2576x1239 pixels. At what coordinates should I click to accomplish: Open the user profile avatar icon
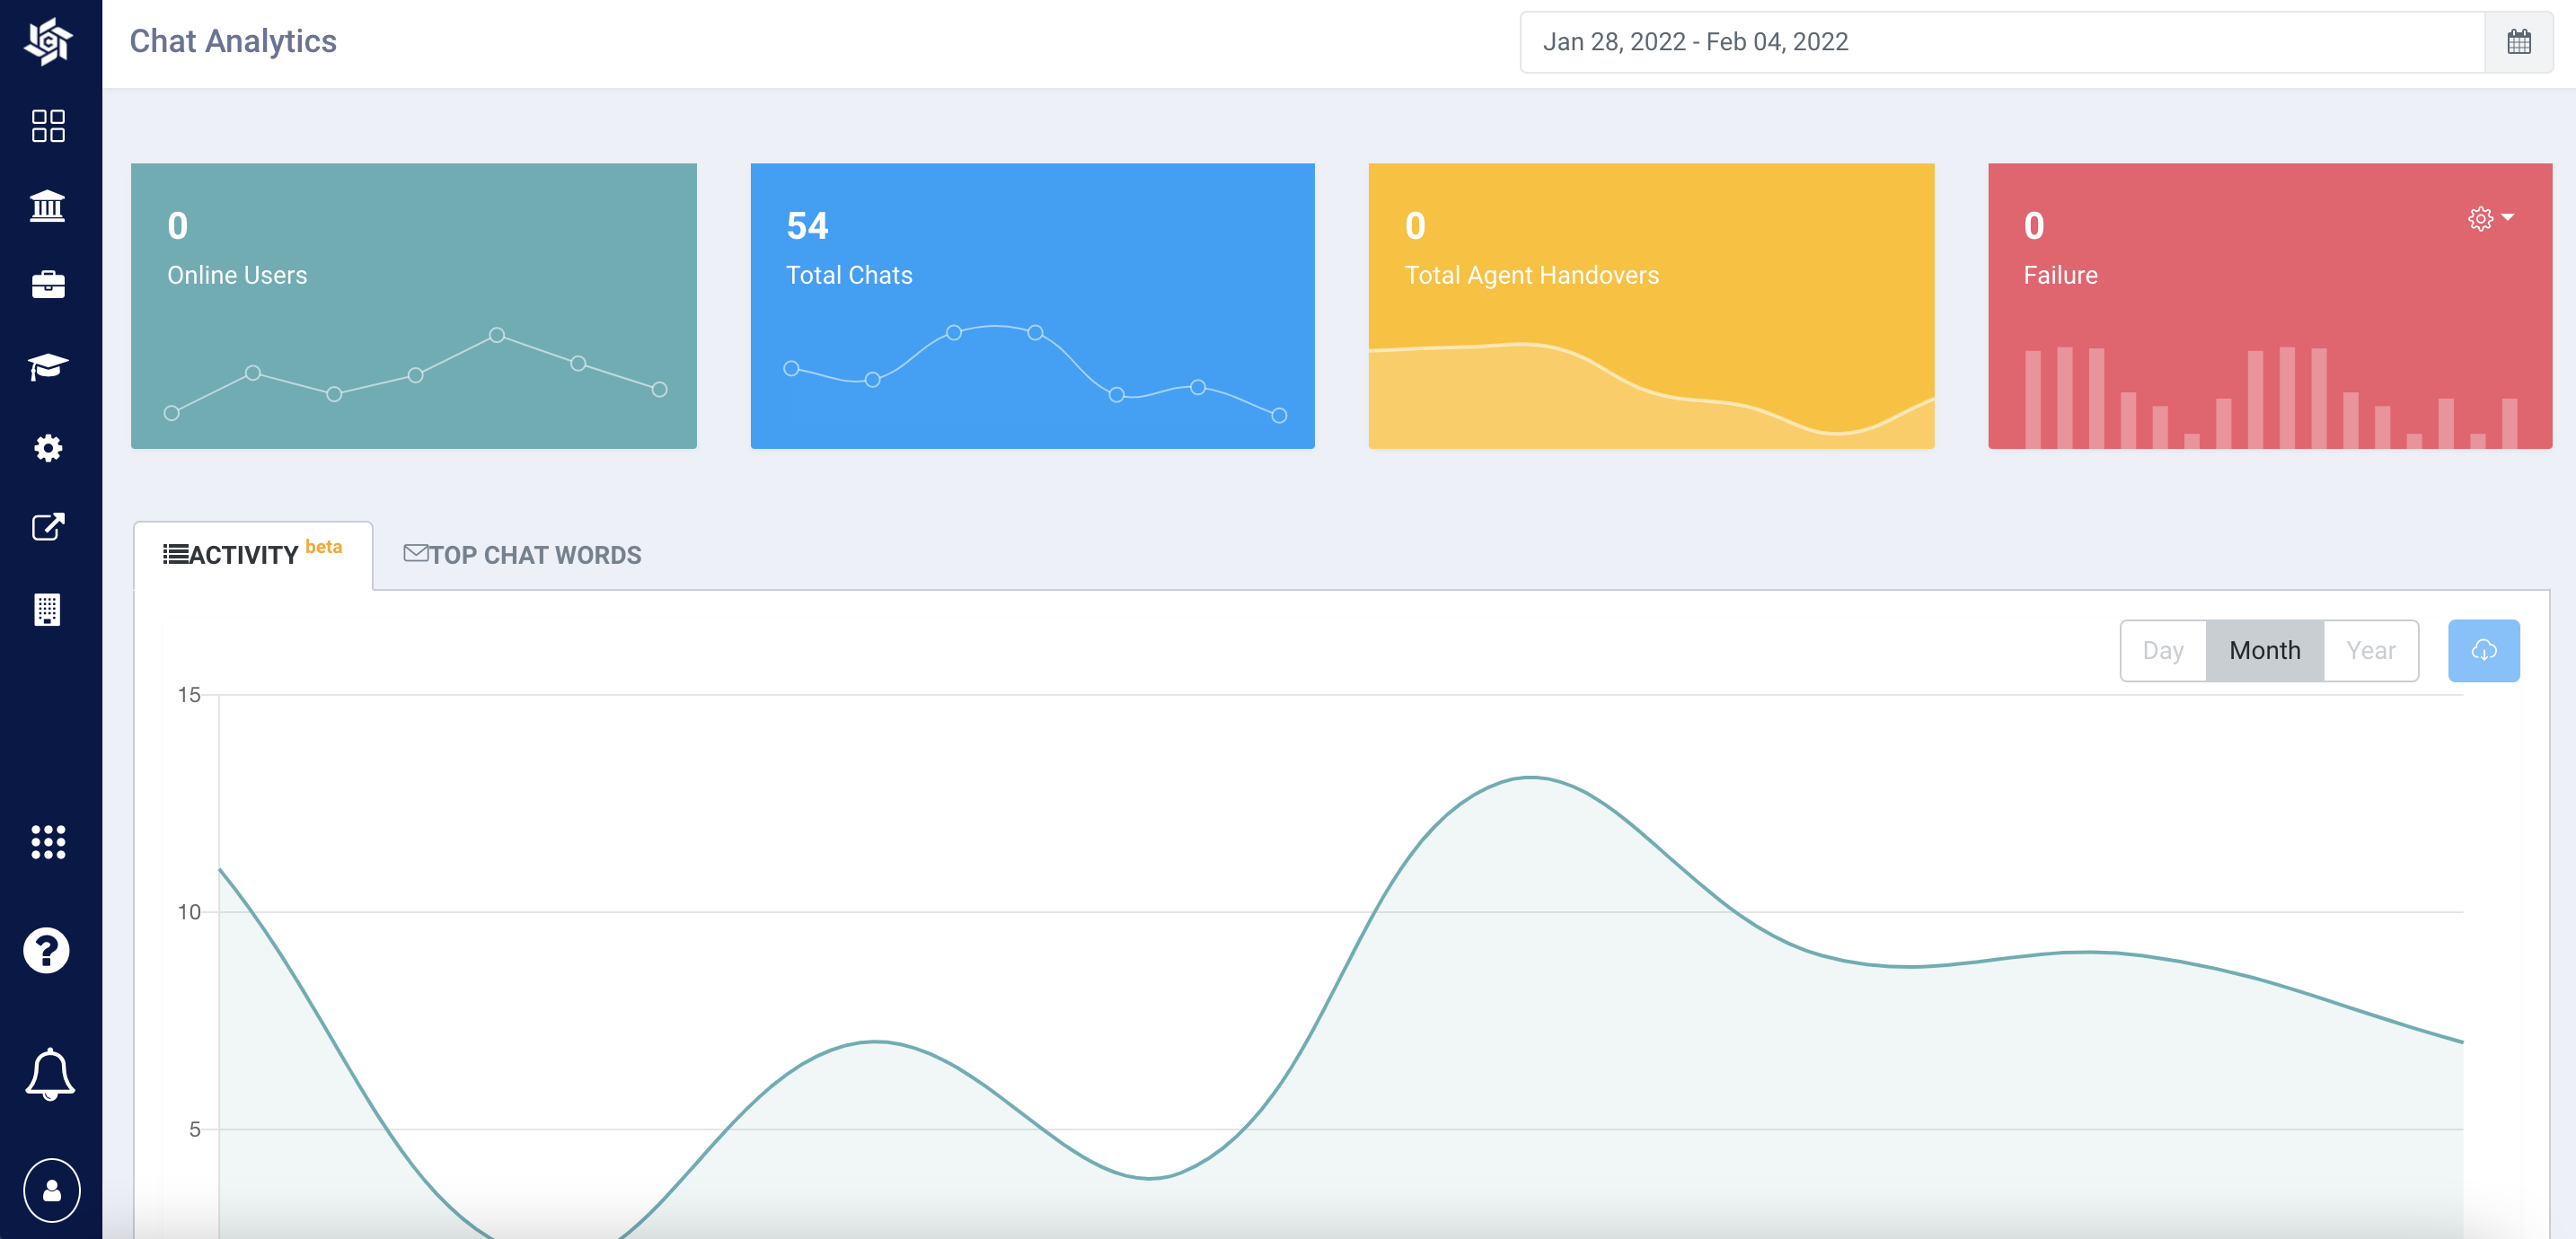51,1190
